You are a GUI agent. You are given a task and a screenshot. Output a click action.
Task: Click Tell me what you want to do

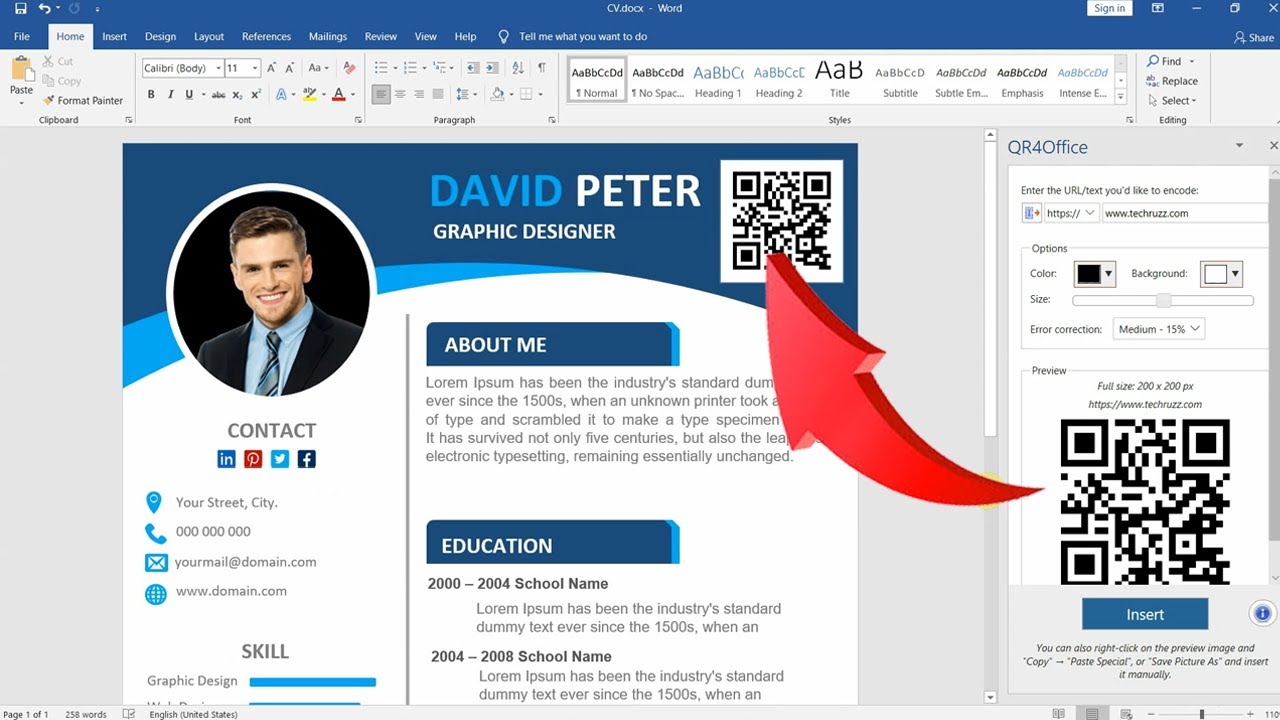pos(583,36)
